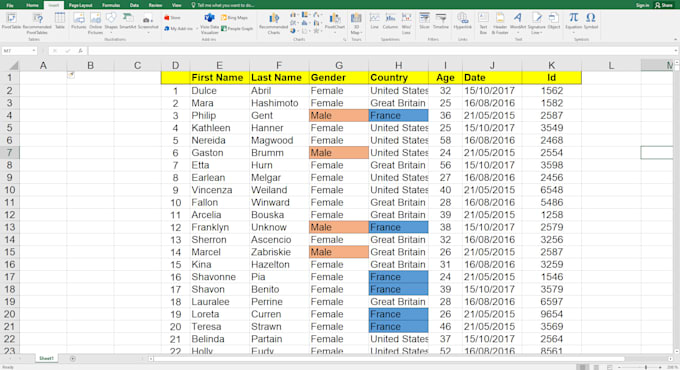Insert a Hyperlink
Screen dimensions: 680x370
pos(463,21)
